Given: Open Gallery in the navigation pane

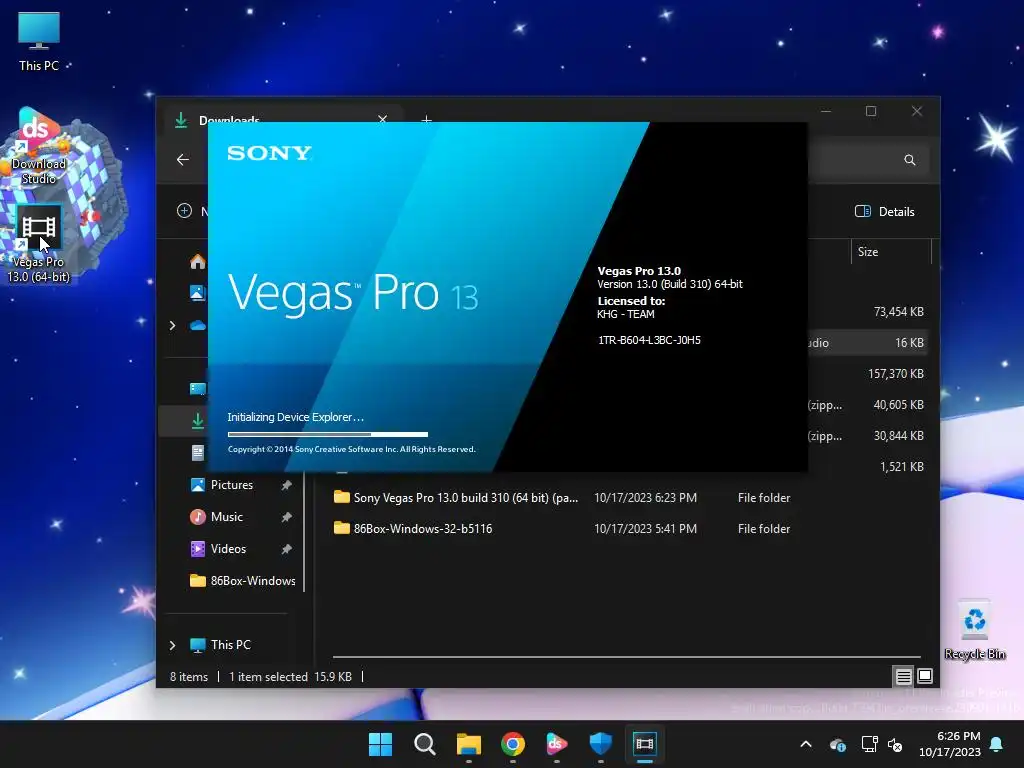Looking at the screenshot, I should click(x=197, y=293).
